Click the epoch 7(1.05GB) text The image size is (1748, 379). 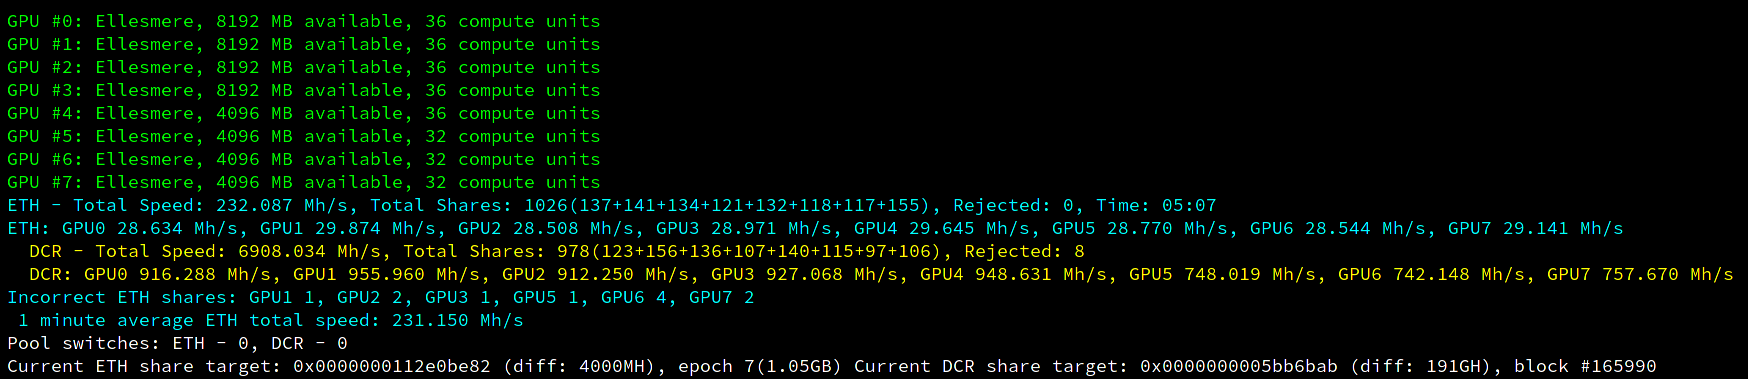coord(760,366)
